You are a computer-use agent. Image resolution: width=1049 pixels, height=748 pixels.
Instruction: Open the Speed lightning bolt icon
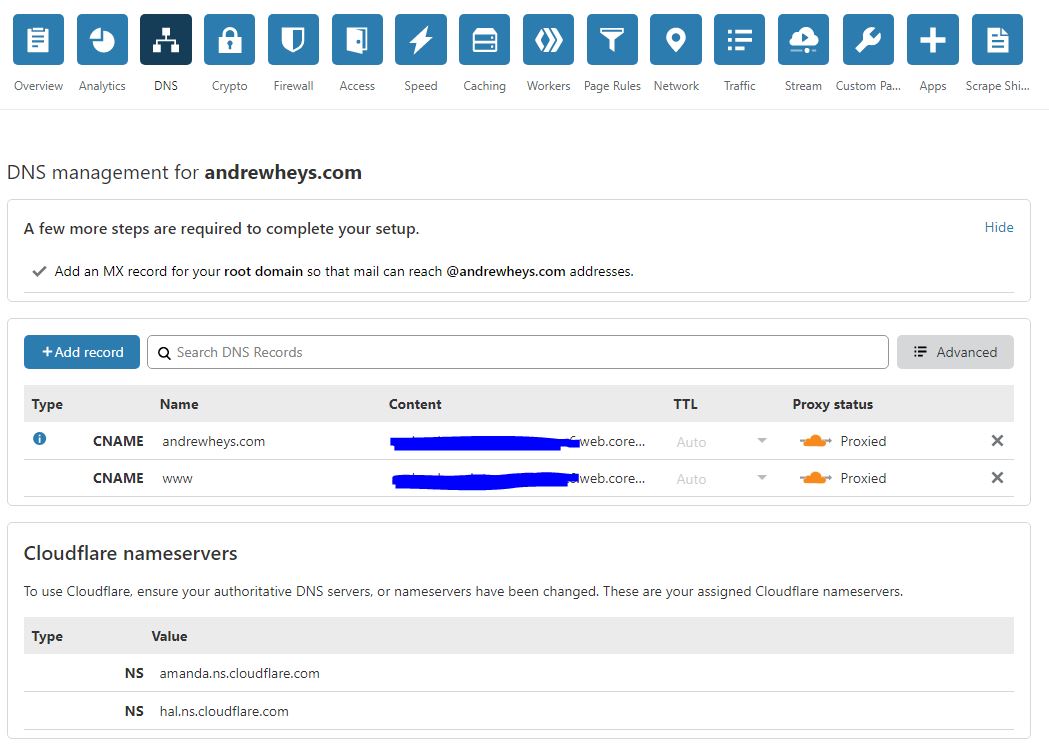[x=421, y=39]
